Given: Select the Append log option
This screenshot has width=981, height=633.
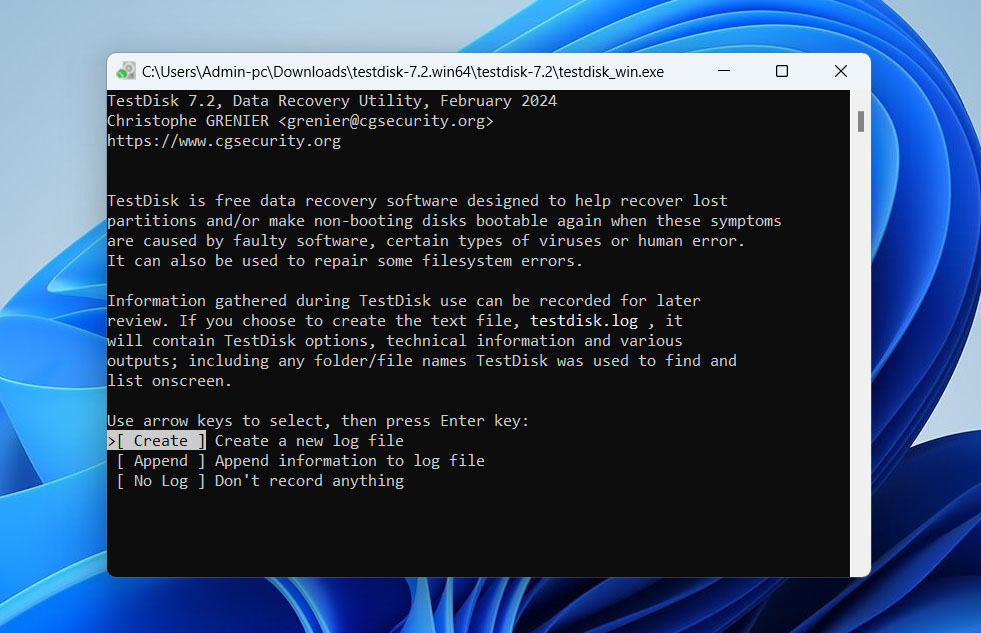Looking at the screenshot, I should 161,461.
